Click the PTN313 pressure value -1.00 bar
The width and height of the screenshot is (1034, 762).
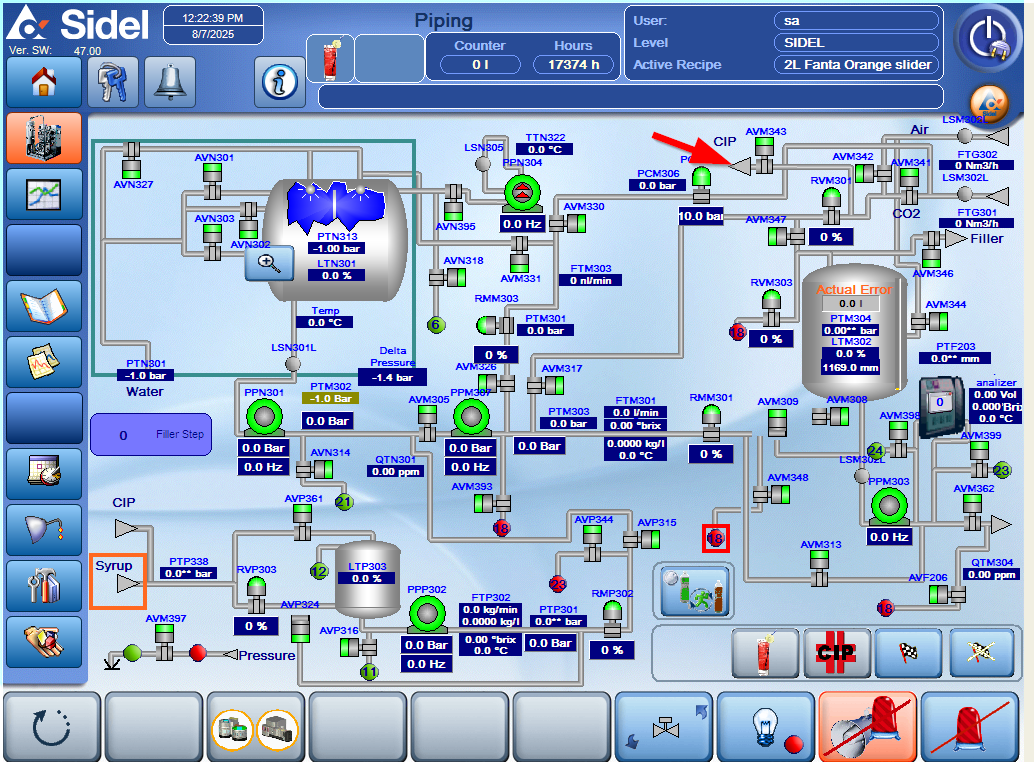click(x=337, y=249)
